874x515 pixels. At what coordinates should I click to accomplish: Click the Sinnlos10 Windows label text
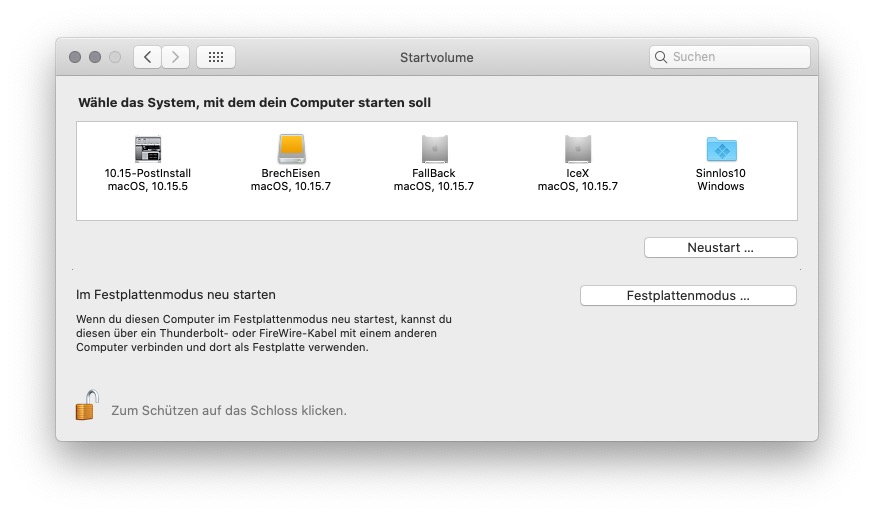pos(721,180)
